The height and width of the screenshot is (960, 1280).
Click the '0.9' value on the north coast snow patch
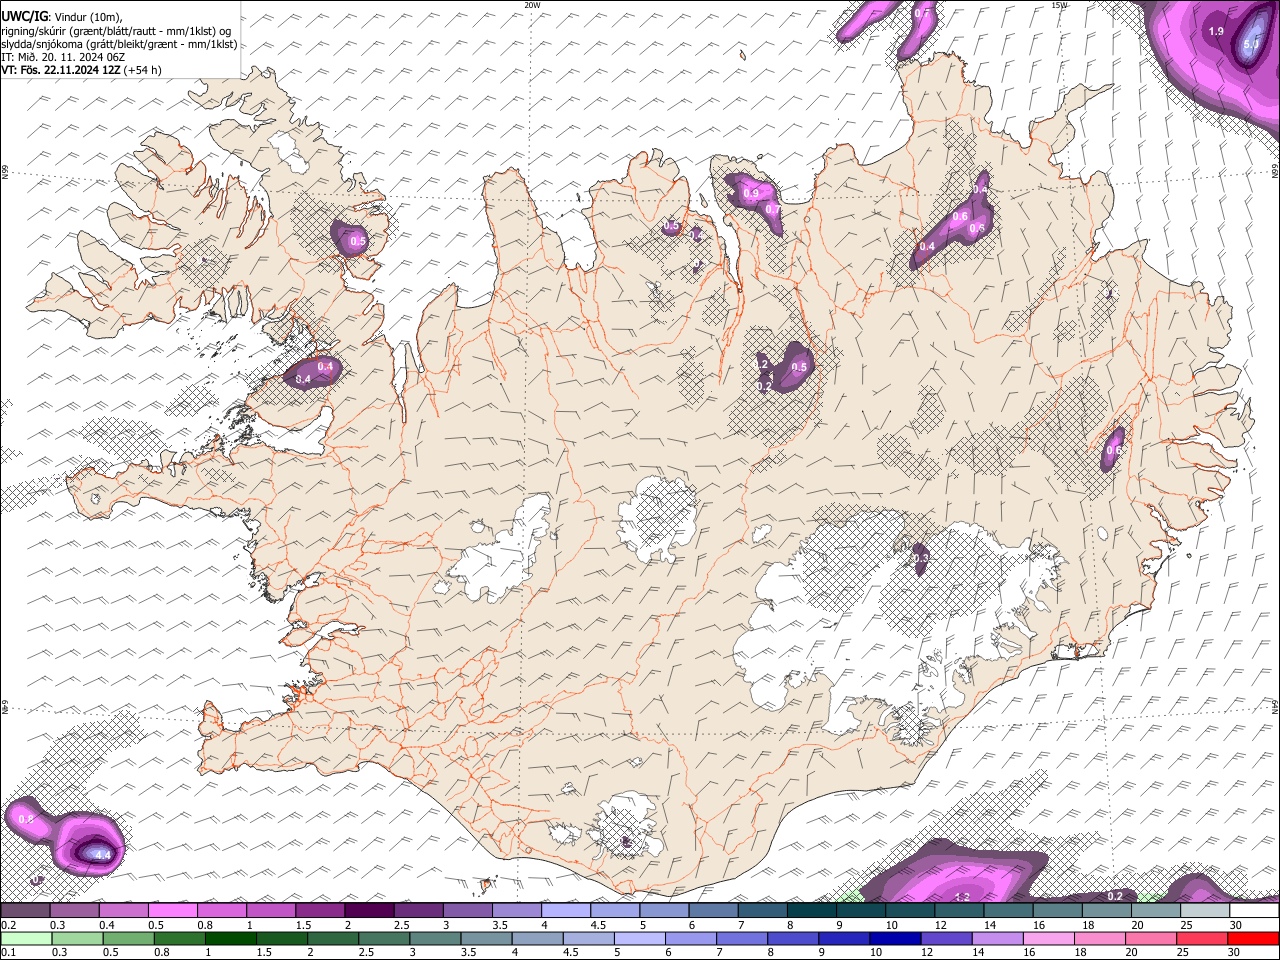point(751,193)
